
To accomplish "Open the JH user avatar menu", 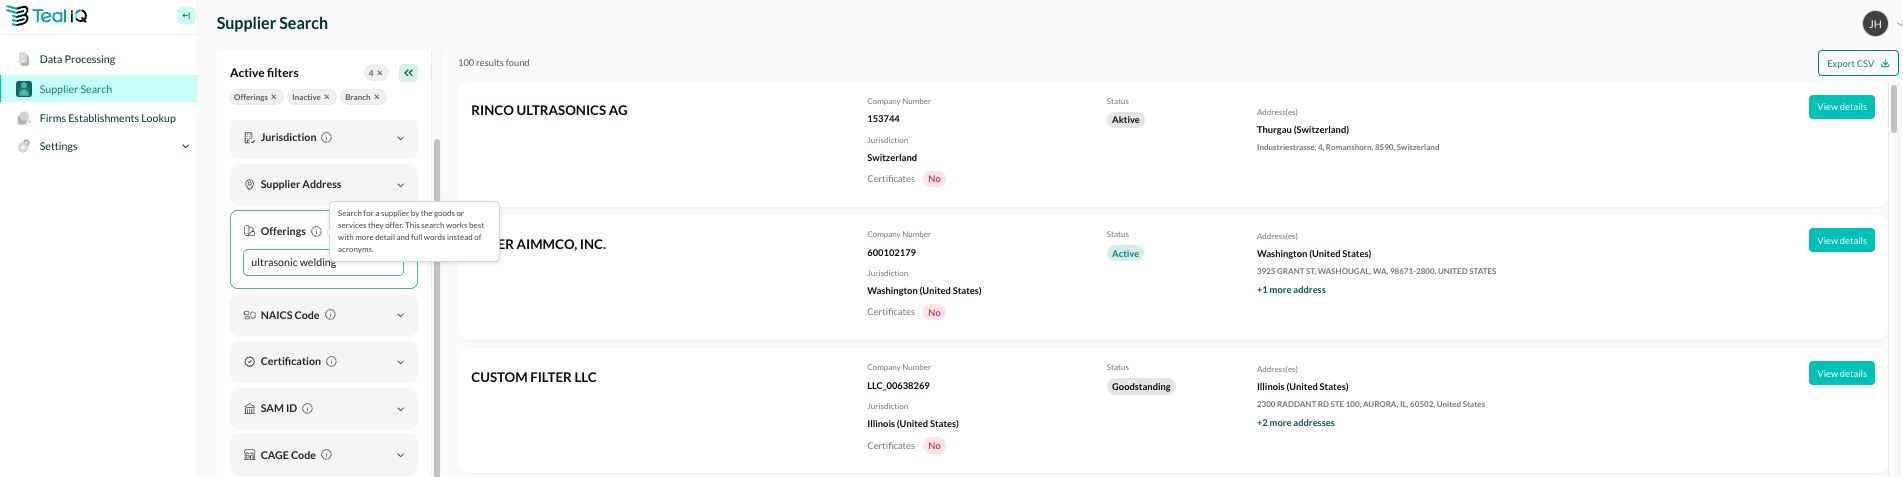I will click(x=1875, y=24).
